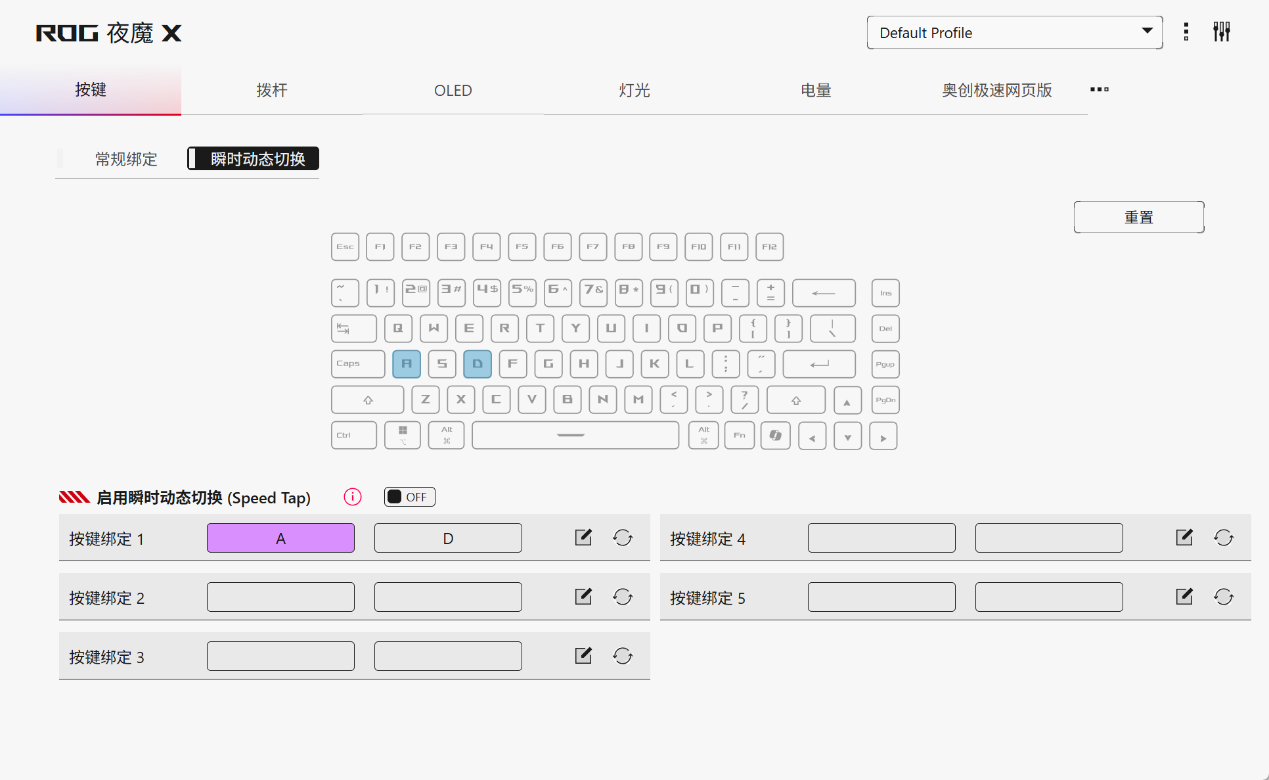
Task: Select the highlighted purple A key field
Action: 281,538
